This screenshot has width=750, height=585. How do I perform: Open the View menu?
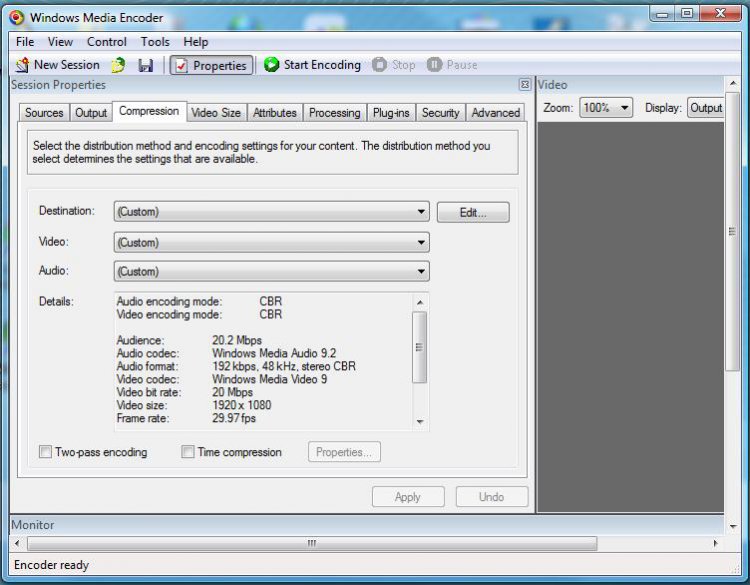pyautogui.click(x=60, y=42)
